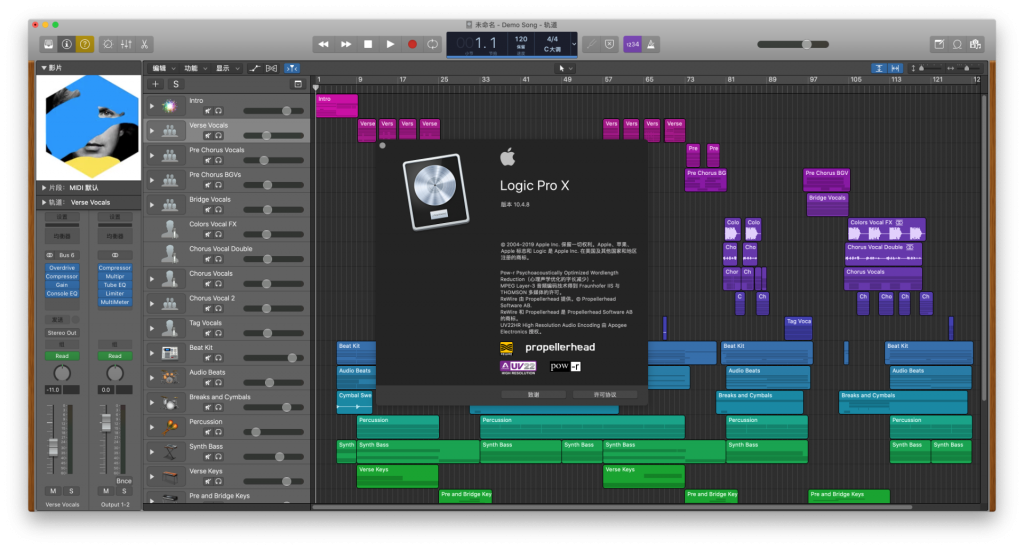The height and width of the screenshot is (549, 1024).
Task: Click the Intro track colorful icon
Action: (x=170, y=106)
